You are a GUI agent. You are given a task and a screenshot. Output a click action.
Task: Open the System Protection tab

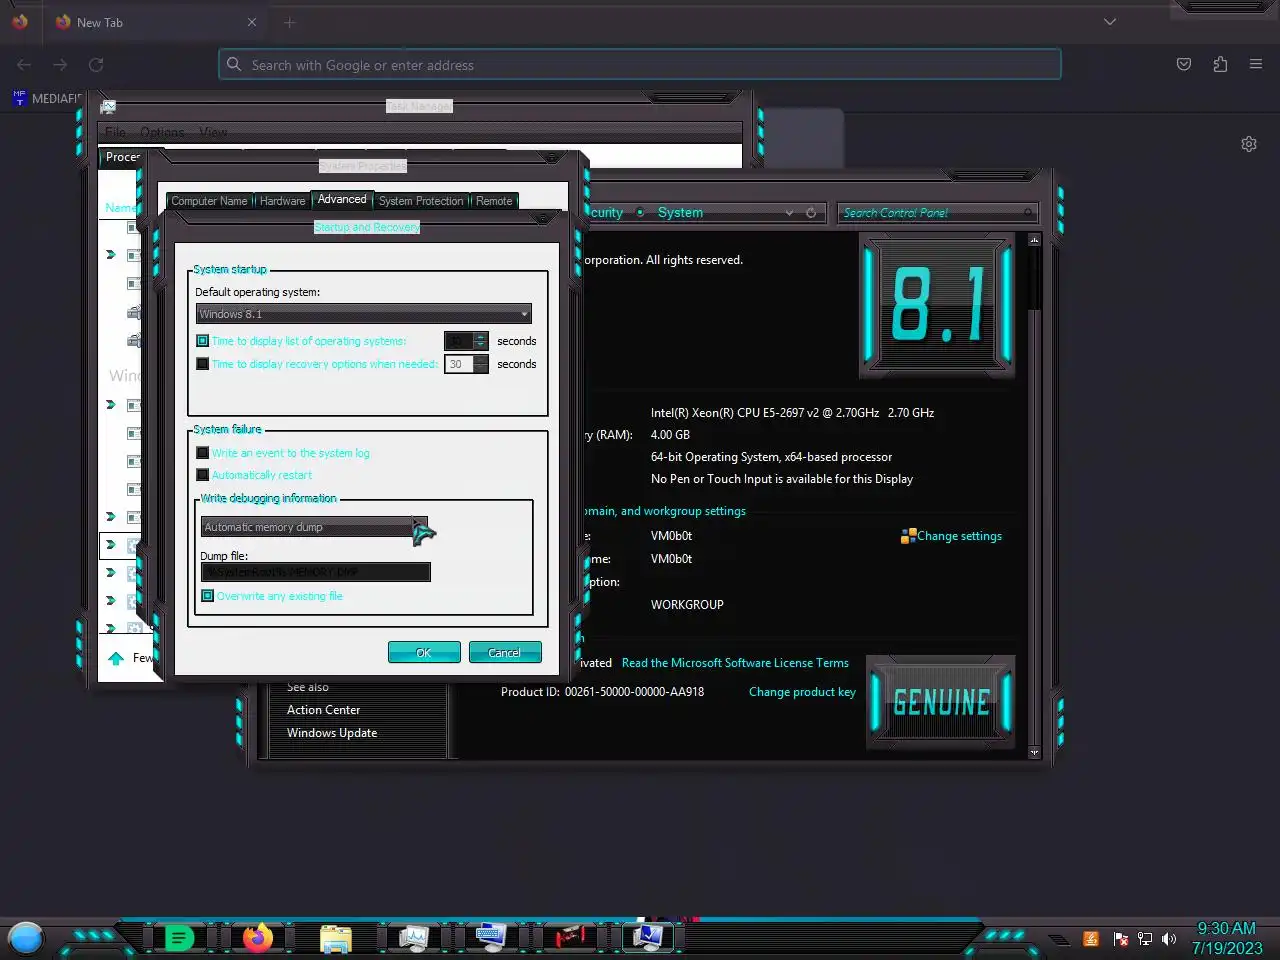[421, 201]
